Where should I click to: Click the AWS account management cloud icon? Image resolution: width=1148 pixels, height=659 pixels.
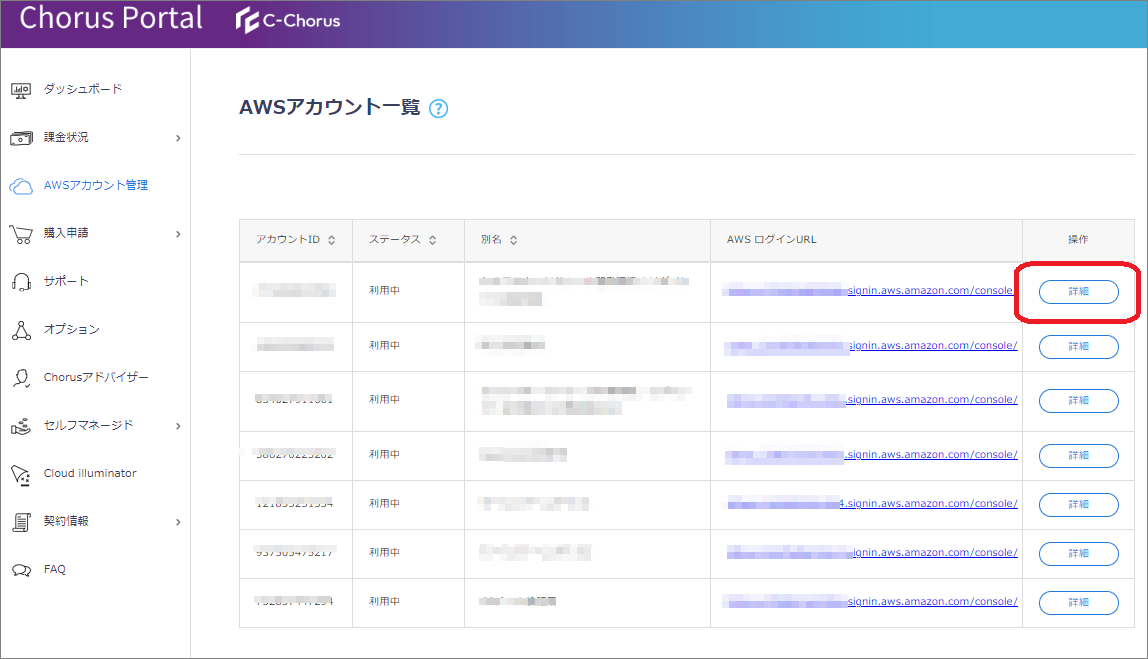tap(21, 186)
